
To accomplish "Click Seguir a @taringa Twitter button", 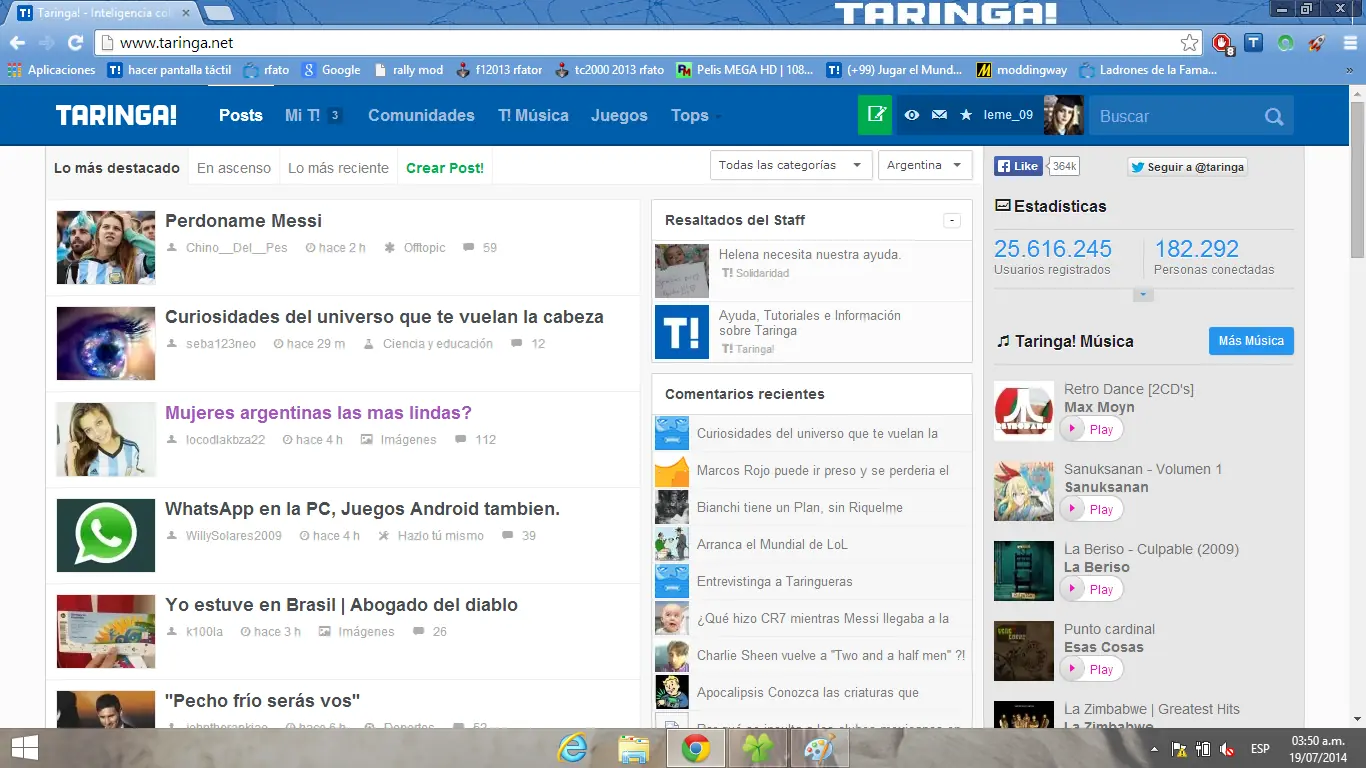I will click(x=1187, y=167).
